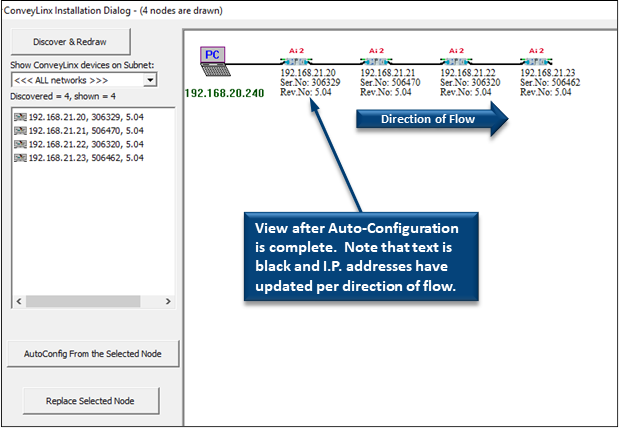Select the Ai2 node icon at 192.168.21.23
This screenshot has height=428, width=619.
click(536, 61)
